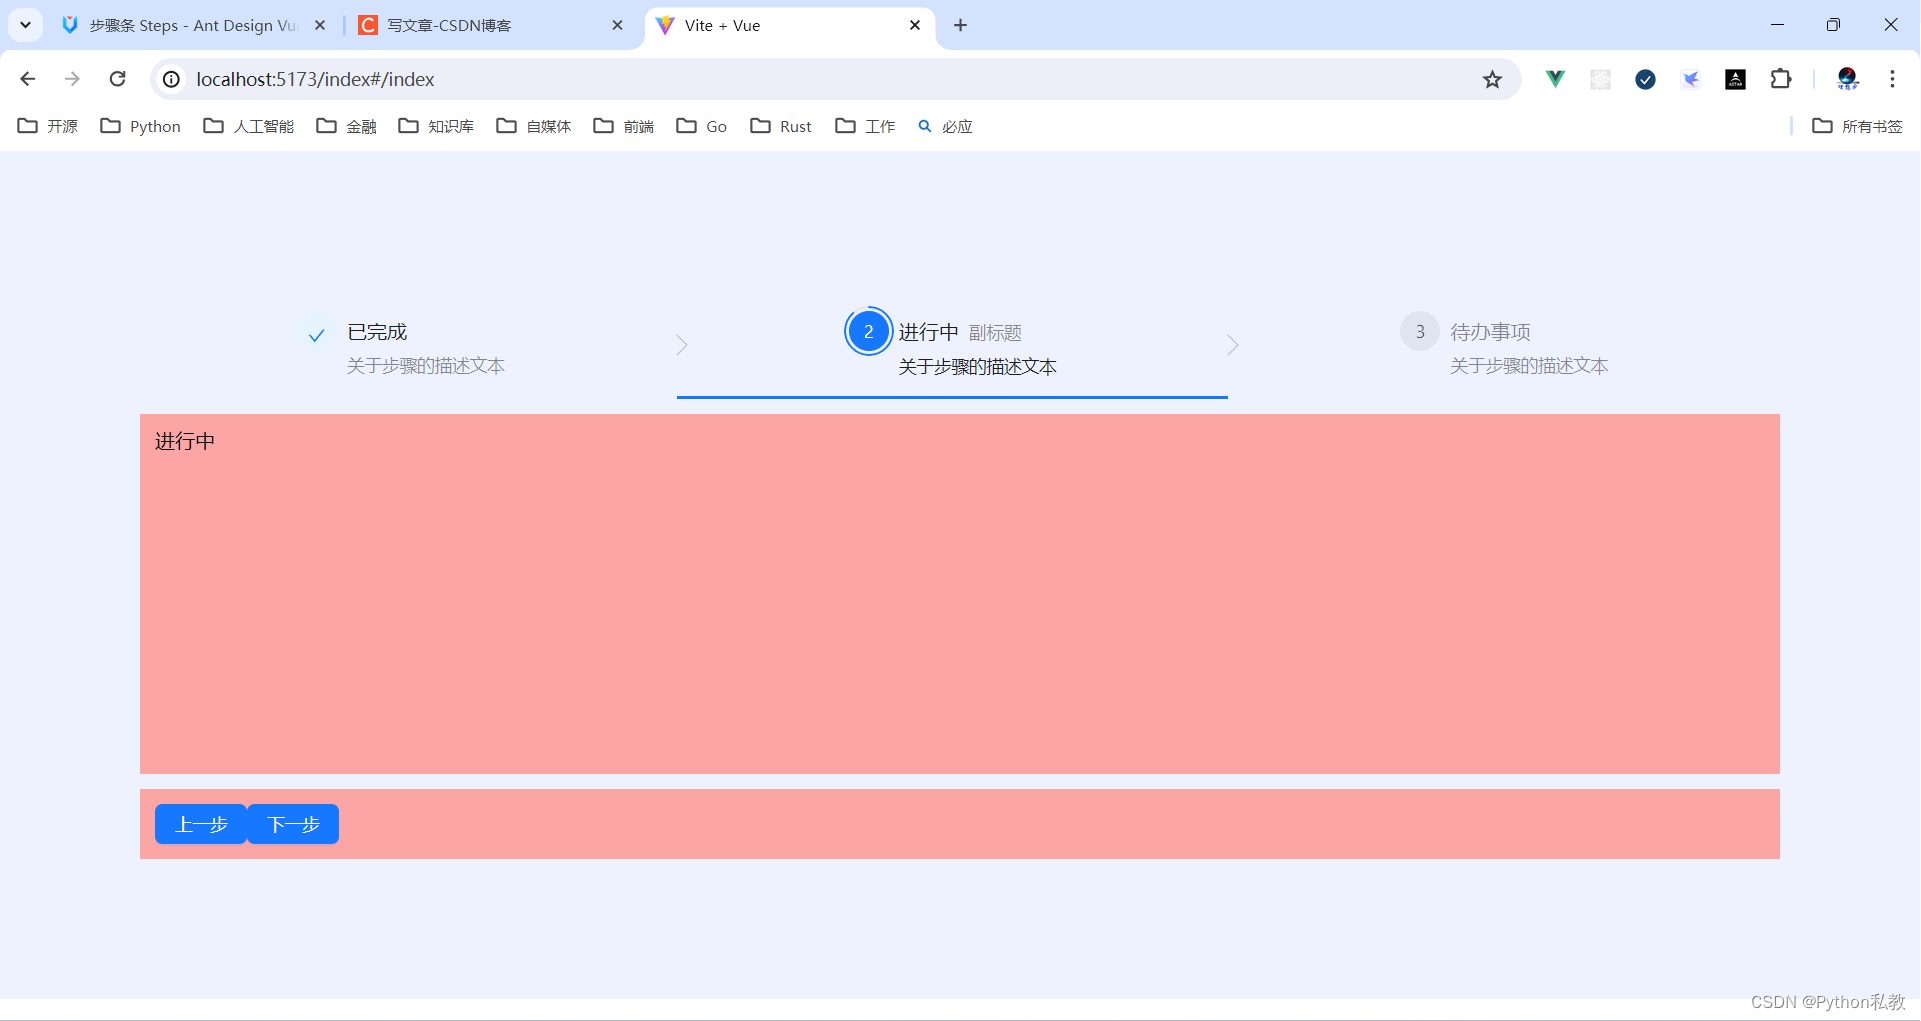Click the address bar URL

pyautogui.click(x=315, y=79)
